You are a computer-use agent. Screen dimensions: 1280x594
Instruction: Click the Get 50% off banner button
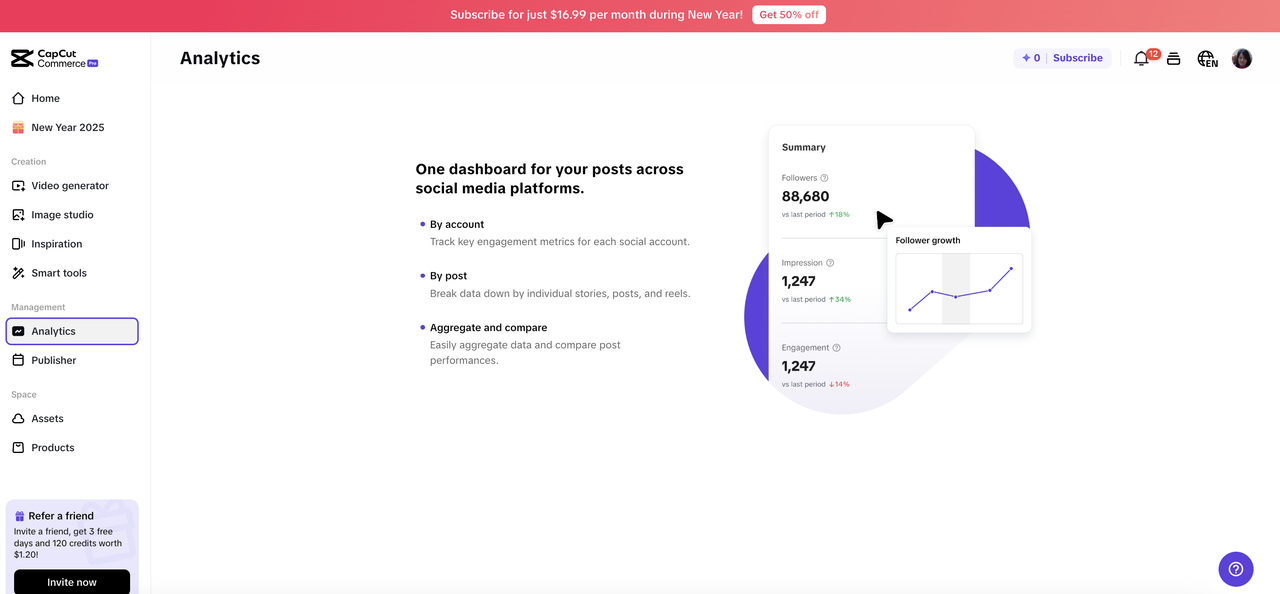click(x=789, y=15)
